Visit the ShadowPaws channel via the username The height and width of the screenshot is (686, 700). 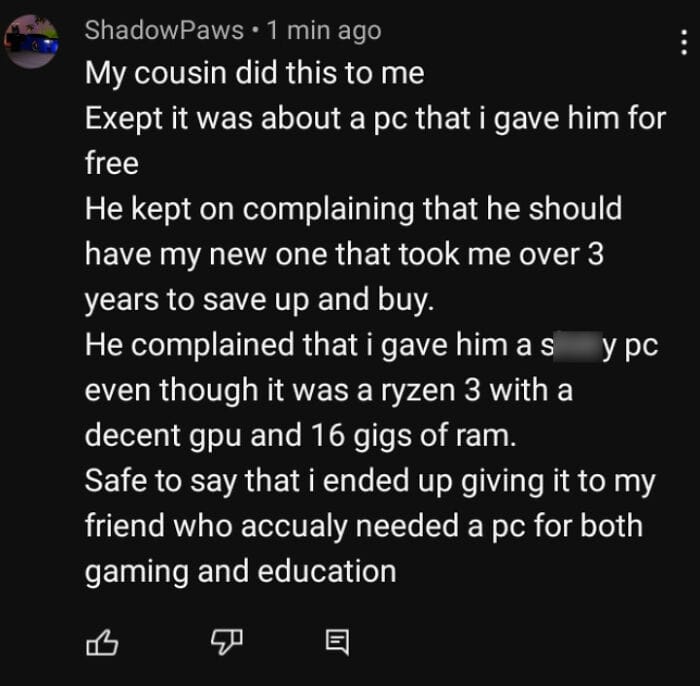pyautogui.click(x=164, y=30)
